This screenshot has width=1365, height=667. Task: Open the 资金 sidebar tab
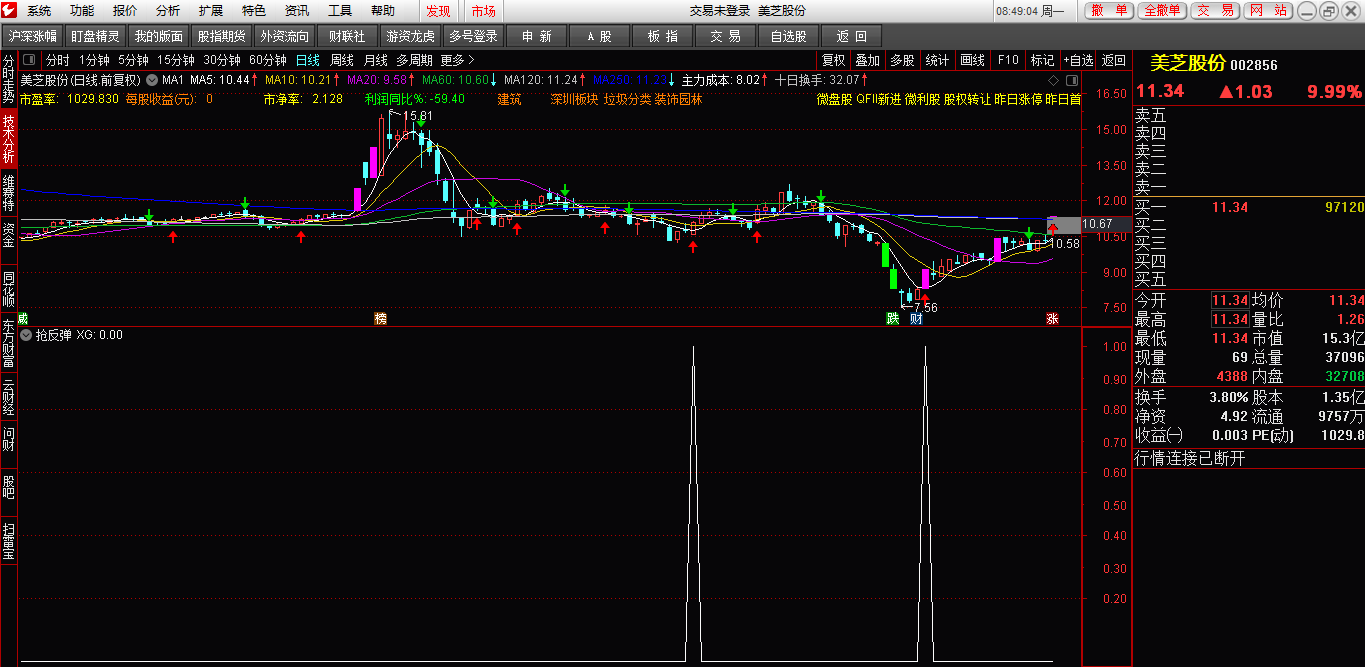click(x=8, y=235)
